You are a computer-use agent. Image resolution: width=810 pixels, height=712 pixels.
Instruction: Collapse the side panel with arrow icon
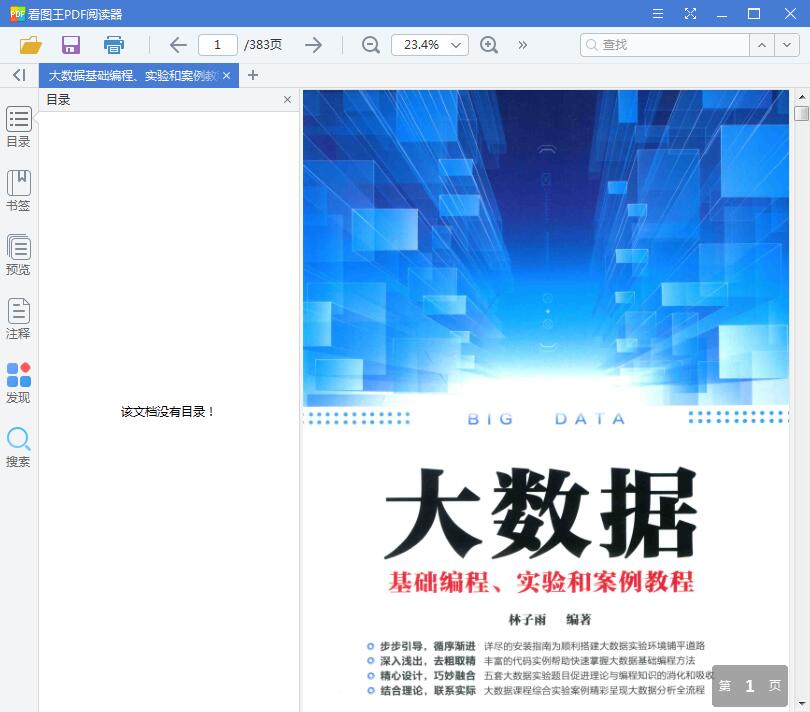pos(19,75)
